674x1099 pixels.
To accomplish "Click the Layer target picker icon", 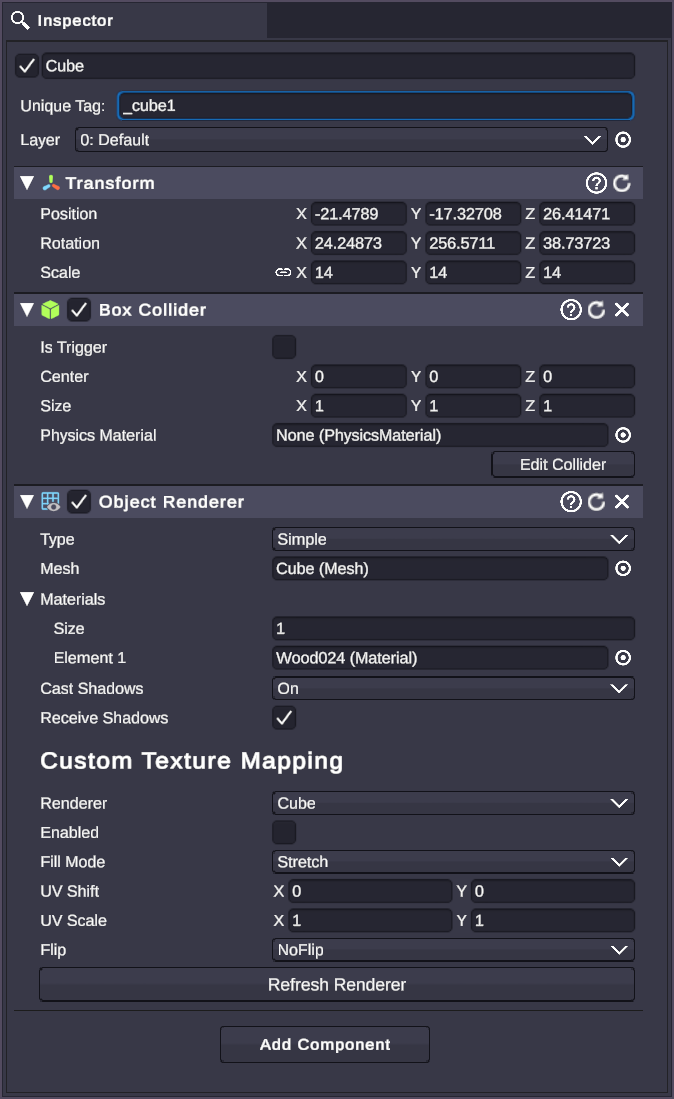I will (622, 140).
